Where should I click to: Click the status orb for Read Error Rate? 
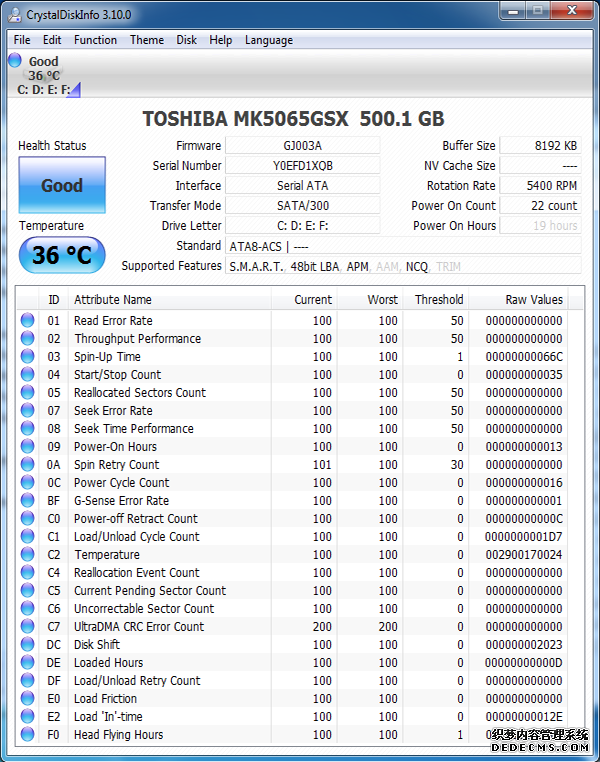(28, 320)
